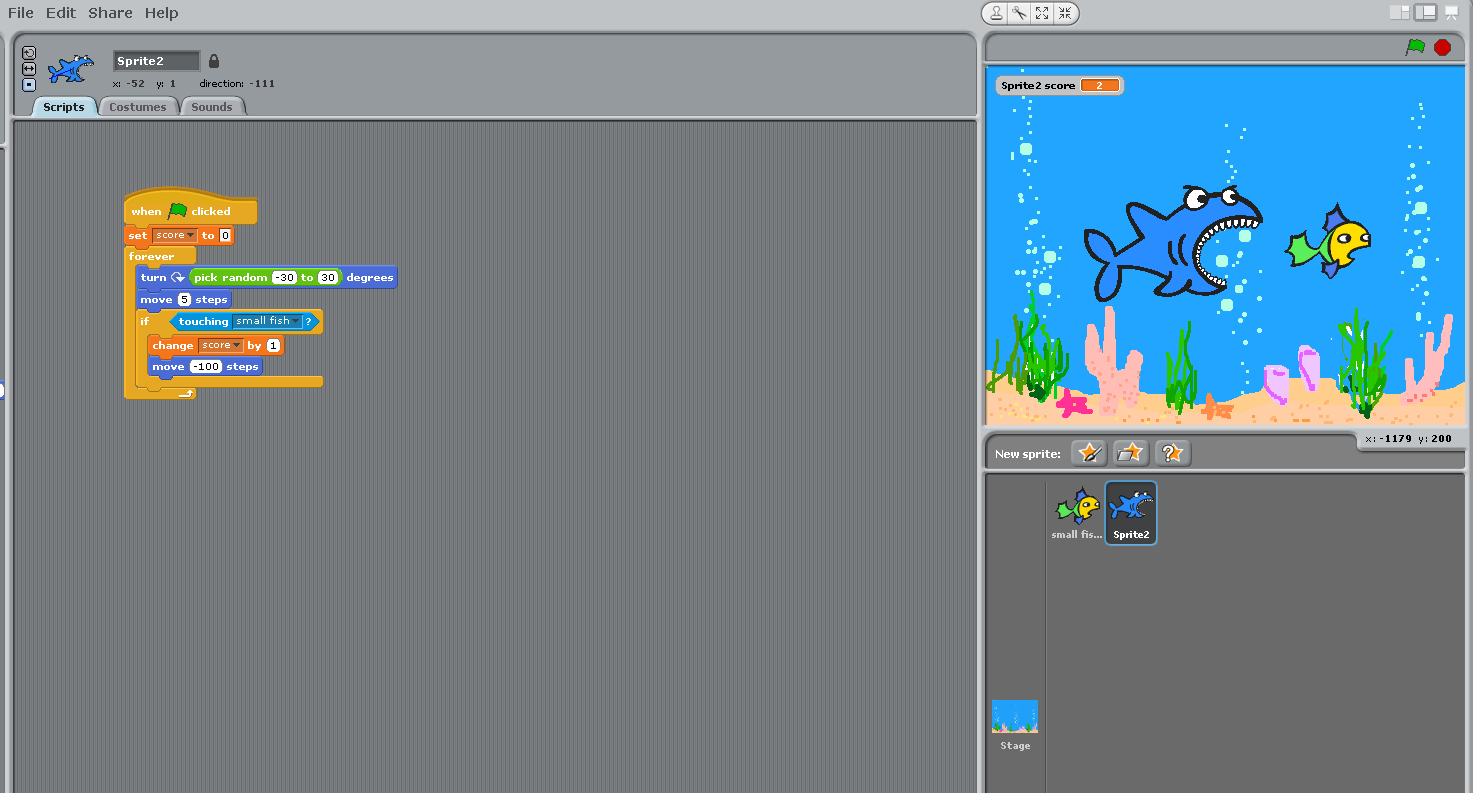Toggle the sprite drag lock icon
1473x793 pixels.
coord(213,61)
